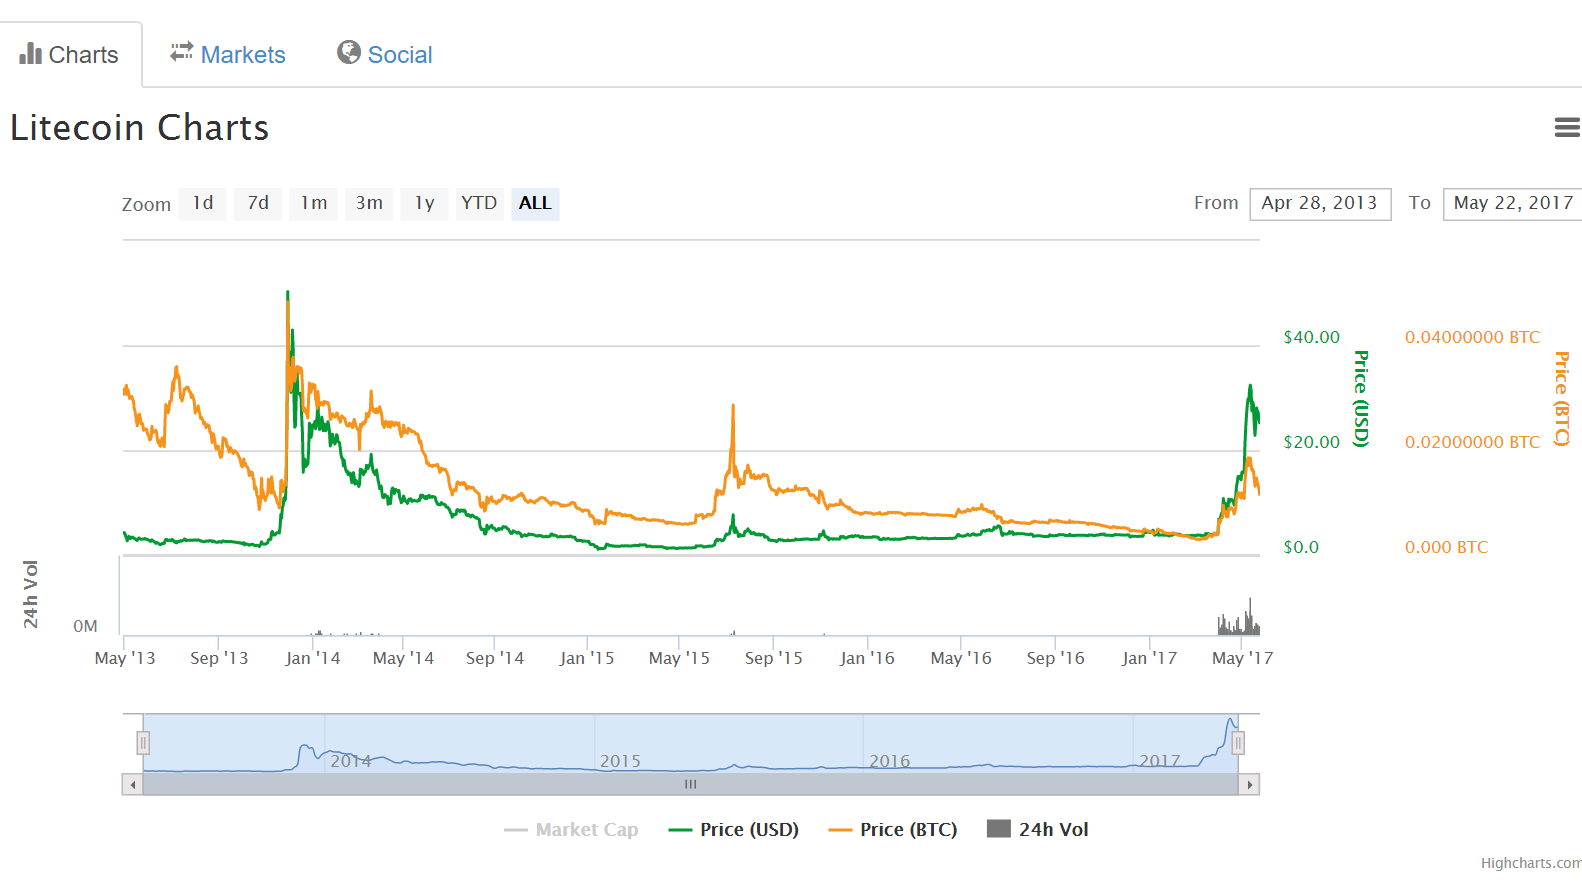The image size is (1582, 890).
Task: Set zoom range to 3m
Action: (369, 203)
